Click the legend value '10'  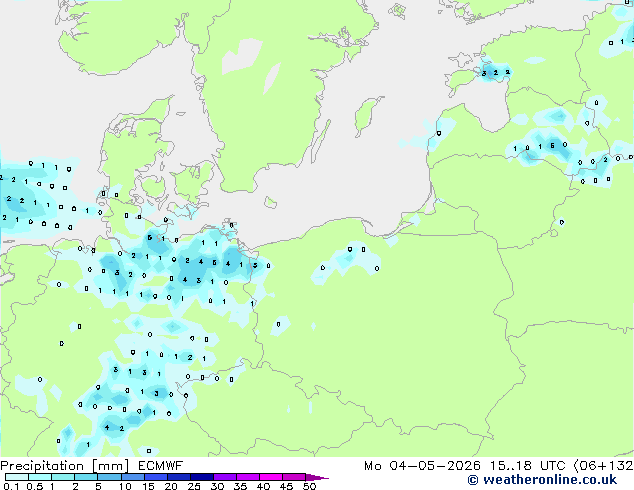(125, 486)
